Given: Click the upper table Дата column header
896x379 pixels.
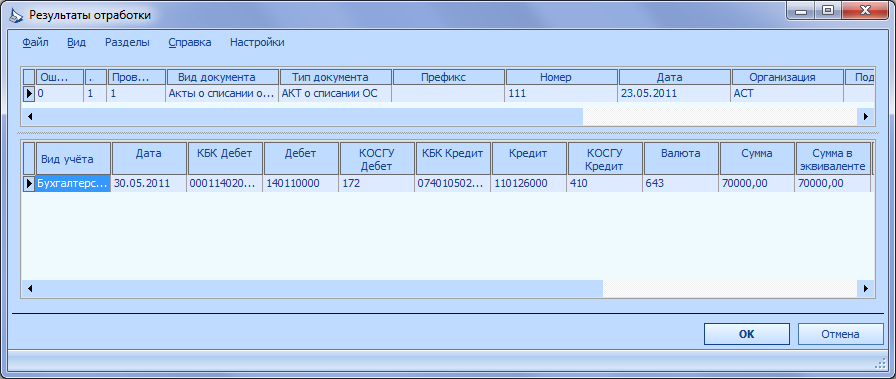Looking at the screenshot, I should [x=675, y=77].
